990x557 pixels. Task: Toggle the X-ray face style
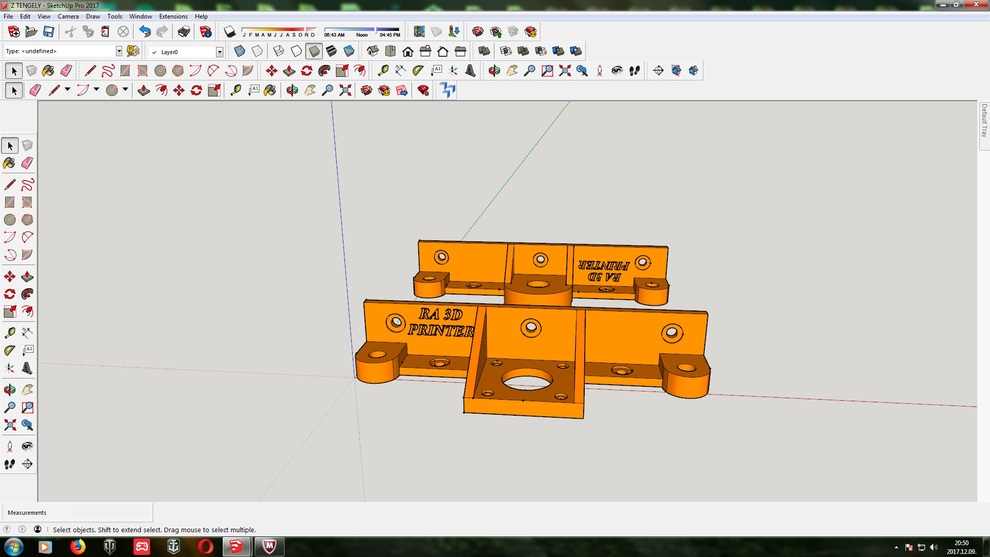click(240, 51)
